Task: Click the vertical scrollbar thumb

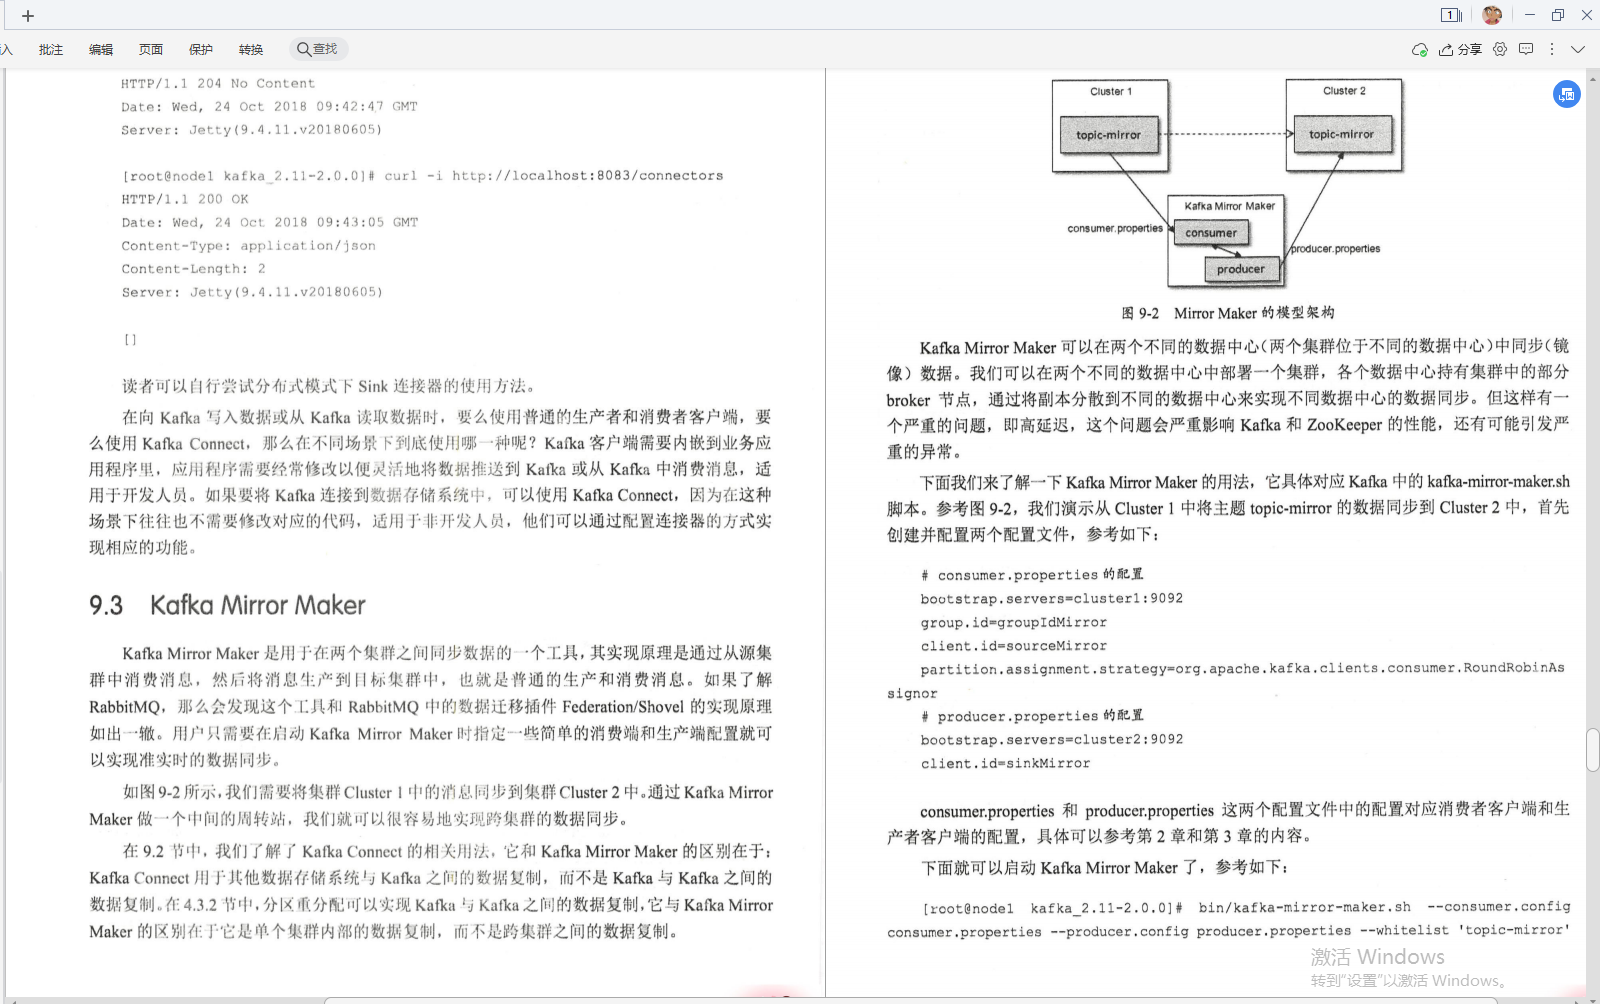Action: click(1592, 751)
